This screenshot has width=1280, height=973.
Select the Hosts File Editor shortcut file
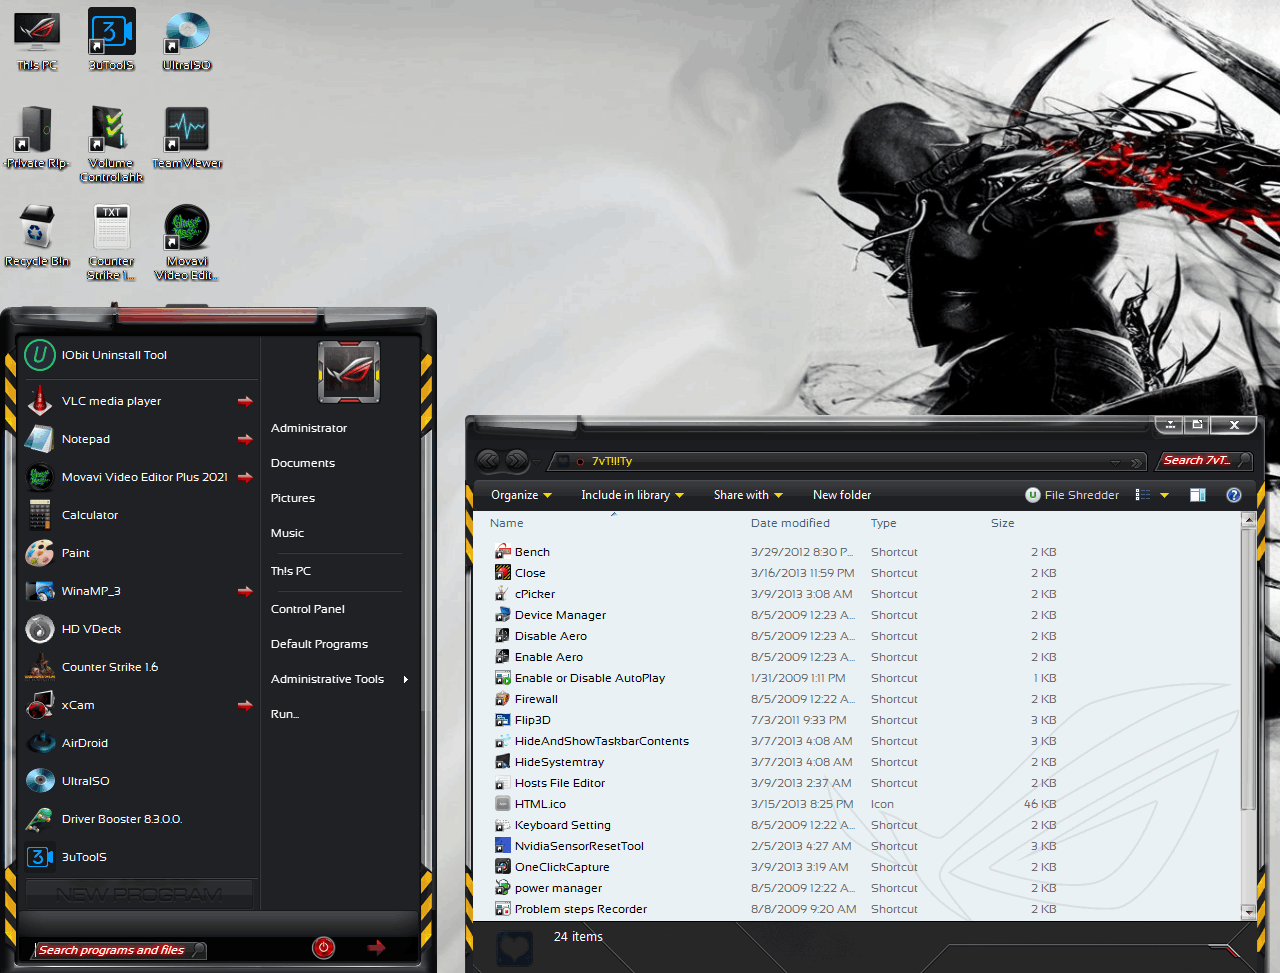coord(560,783)
